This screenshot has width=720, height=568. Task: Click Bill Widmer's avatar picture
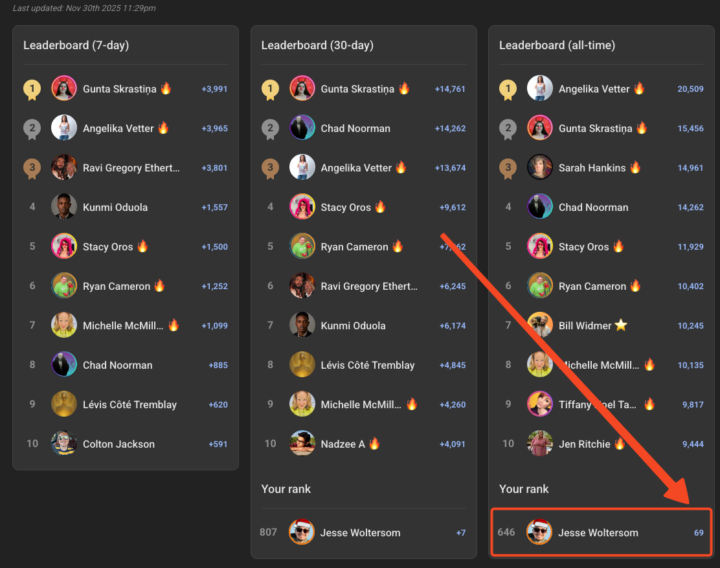pos(540,325)
